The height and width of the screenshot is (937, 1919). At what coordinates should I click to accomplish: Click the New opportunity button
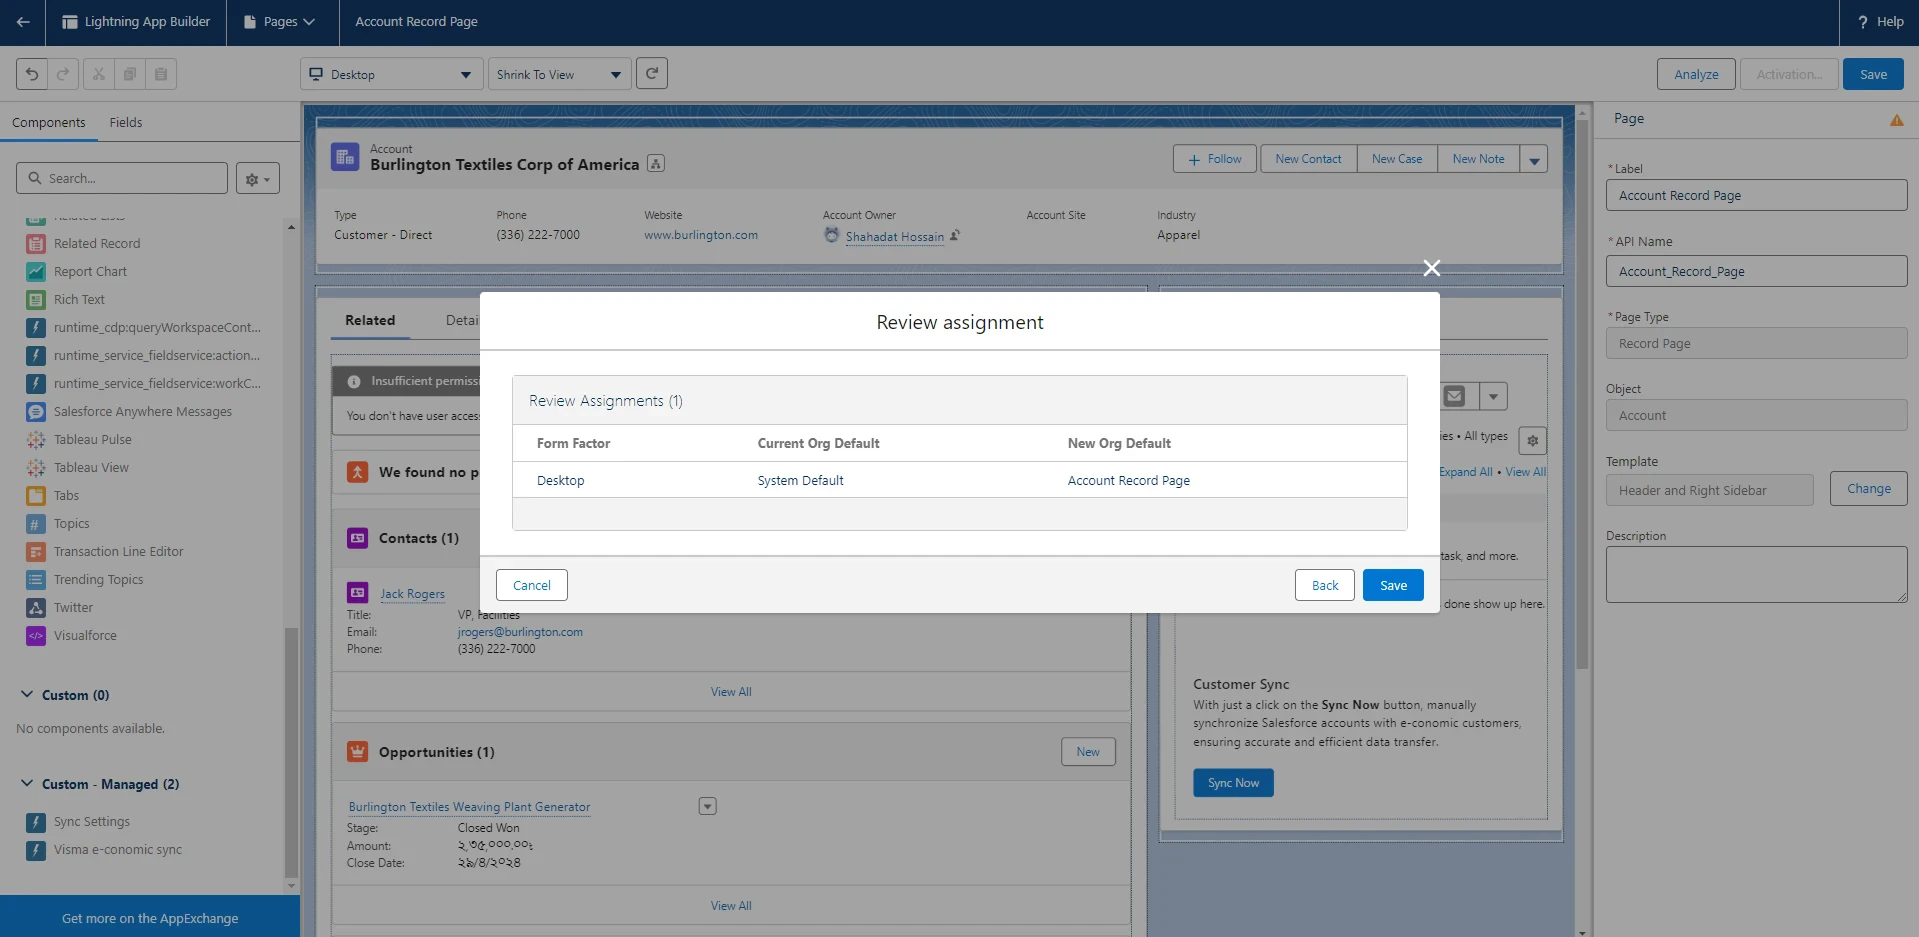tap(1088, 752)
